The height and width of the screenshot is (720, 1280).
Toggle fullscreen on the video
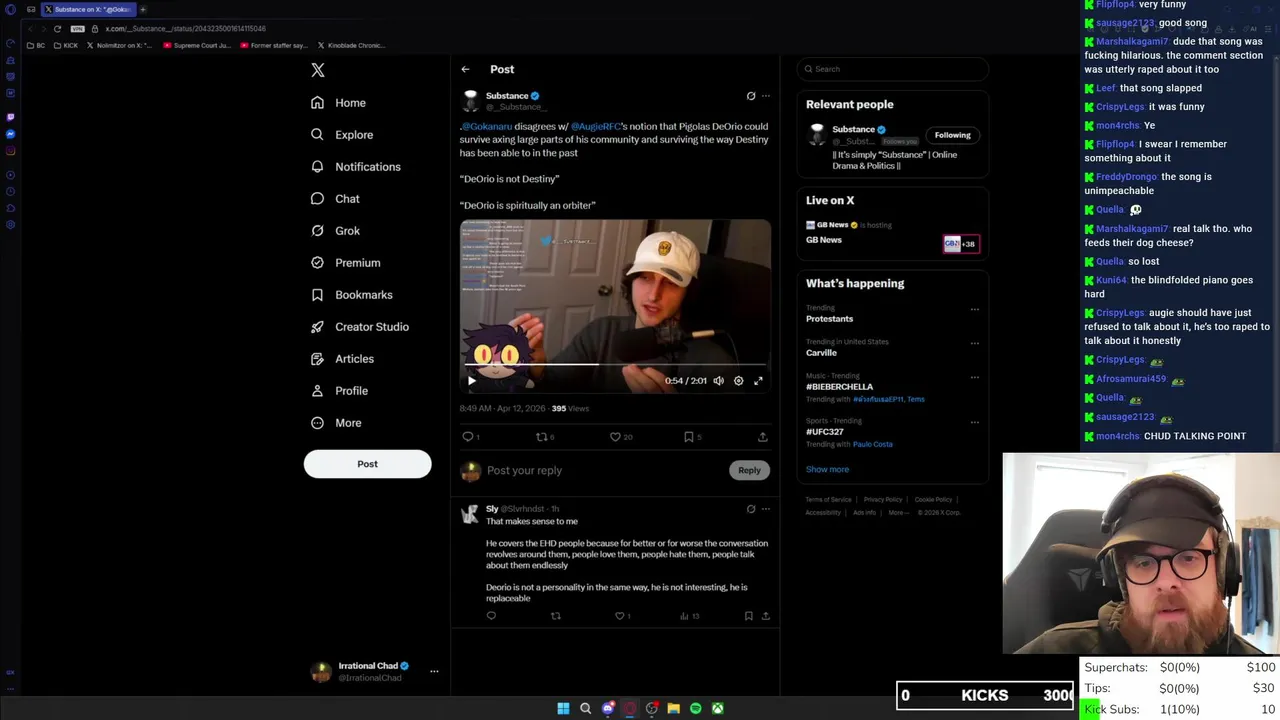[758, 381]
